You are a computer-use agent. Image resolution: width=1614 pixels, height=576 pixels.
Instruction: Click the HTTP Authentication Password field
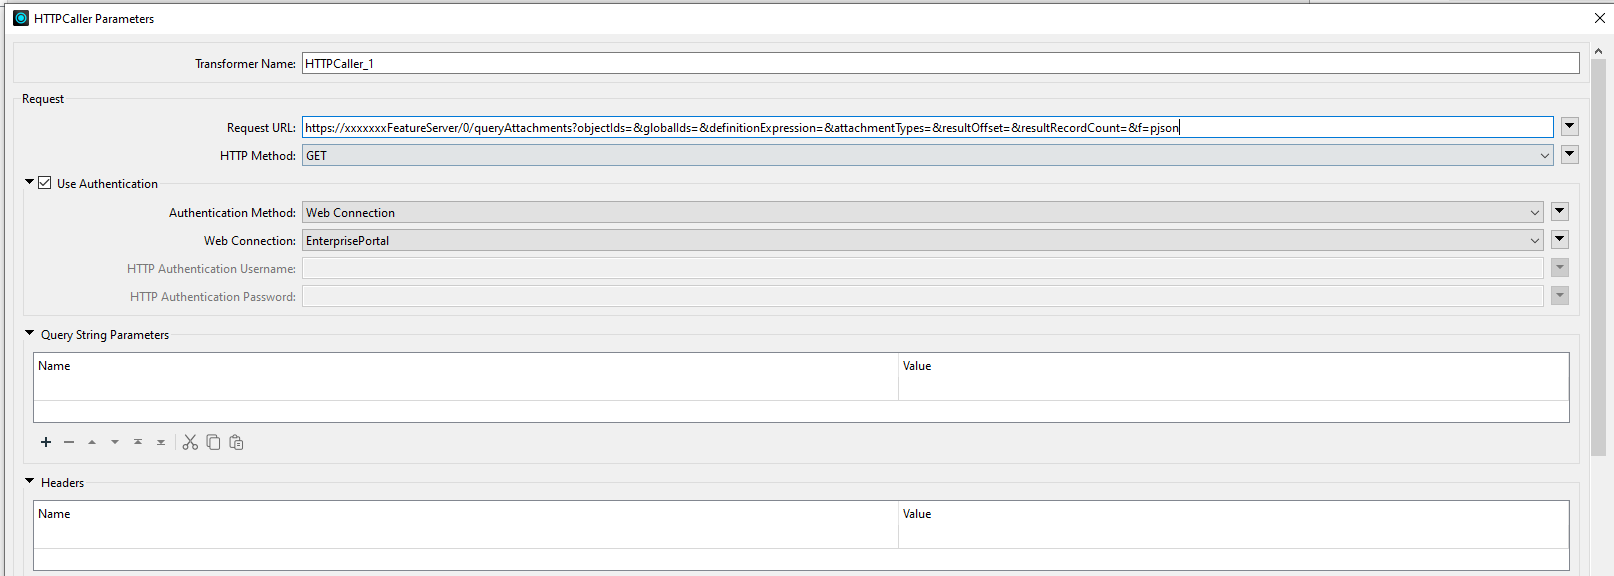(922, 296)
